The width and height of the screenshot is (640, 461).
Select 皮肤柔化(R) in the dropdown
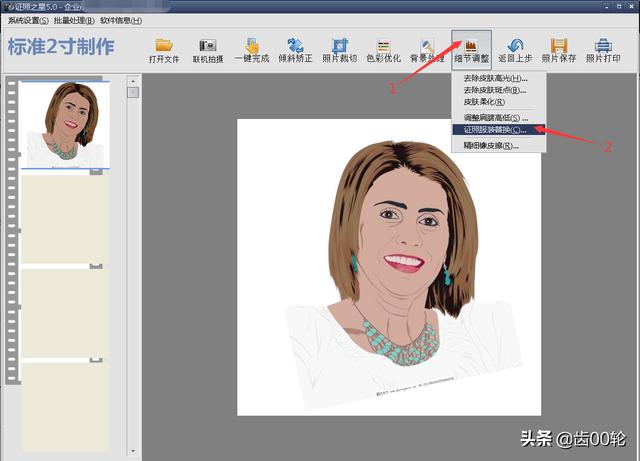pyautogui.click(x=485, y=102)
